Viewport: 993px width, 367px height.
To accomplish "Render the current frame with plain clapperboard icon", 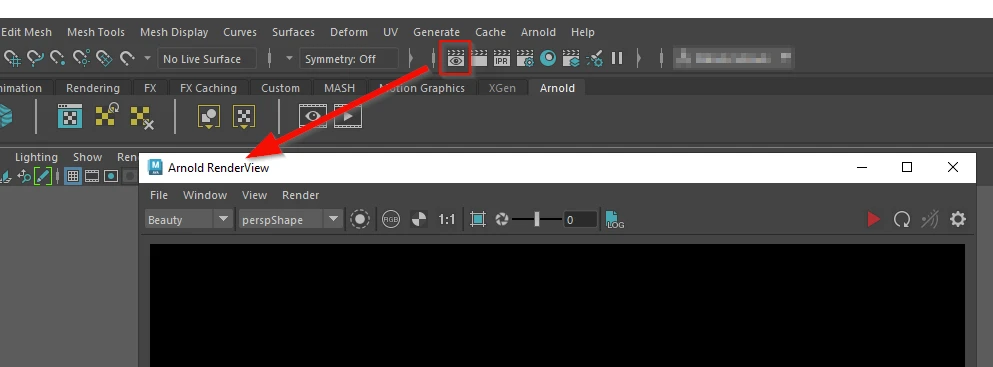I will click(479, 59).
